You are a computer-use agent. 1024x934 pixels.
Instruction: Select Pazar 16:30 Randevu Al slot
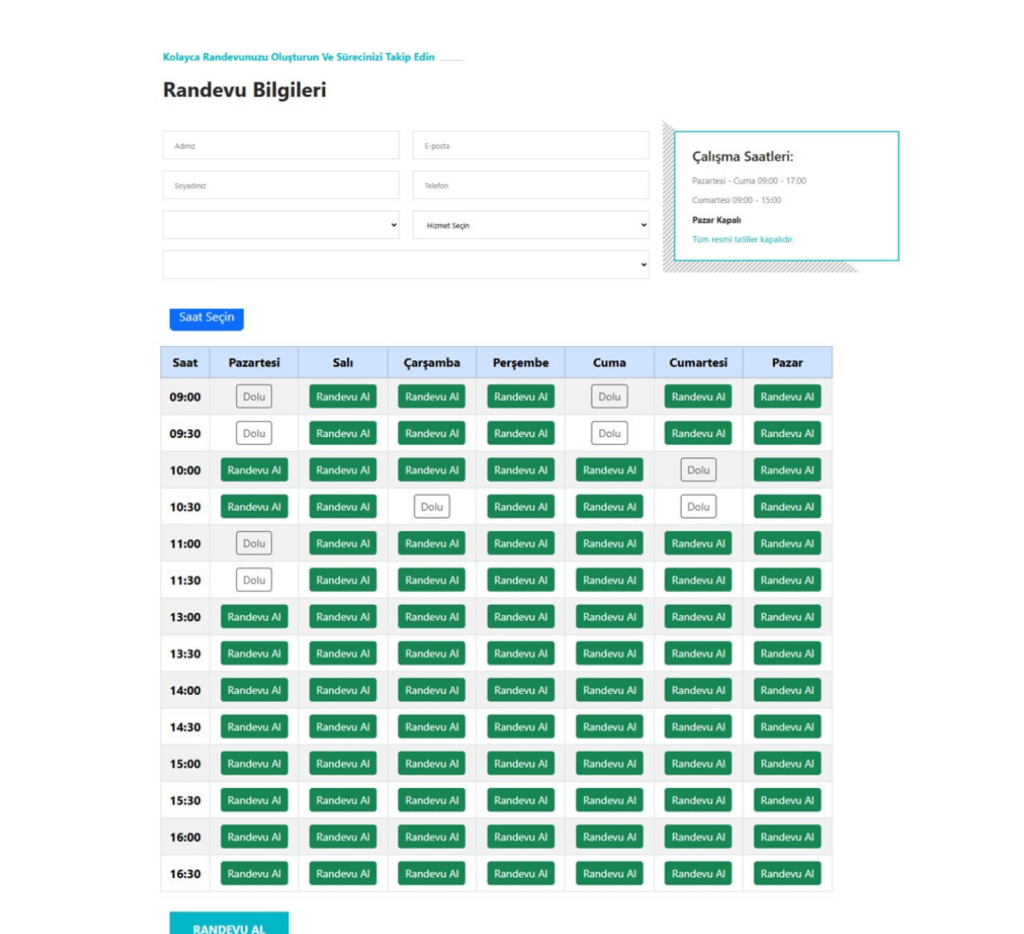[787, 874]
